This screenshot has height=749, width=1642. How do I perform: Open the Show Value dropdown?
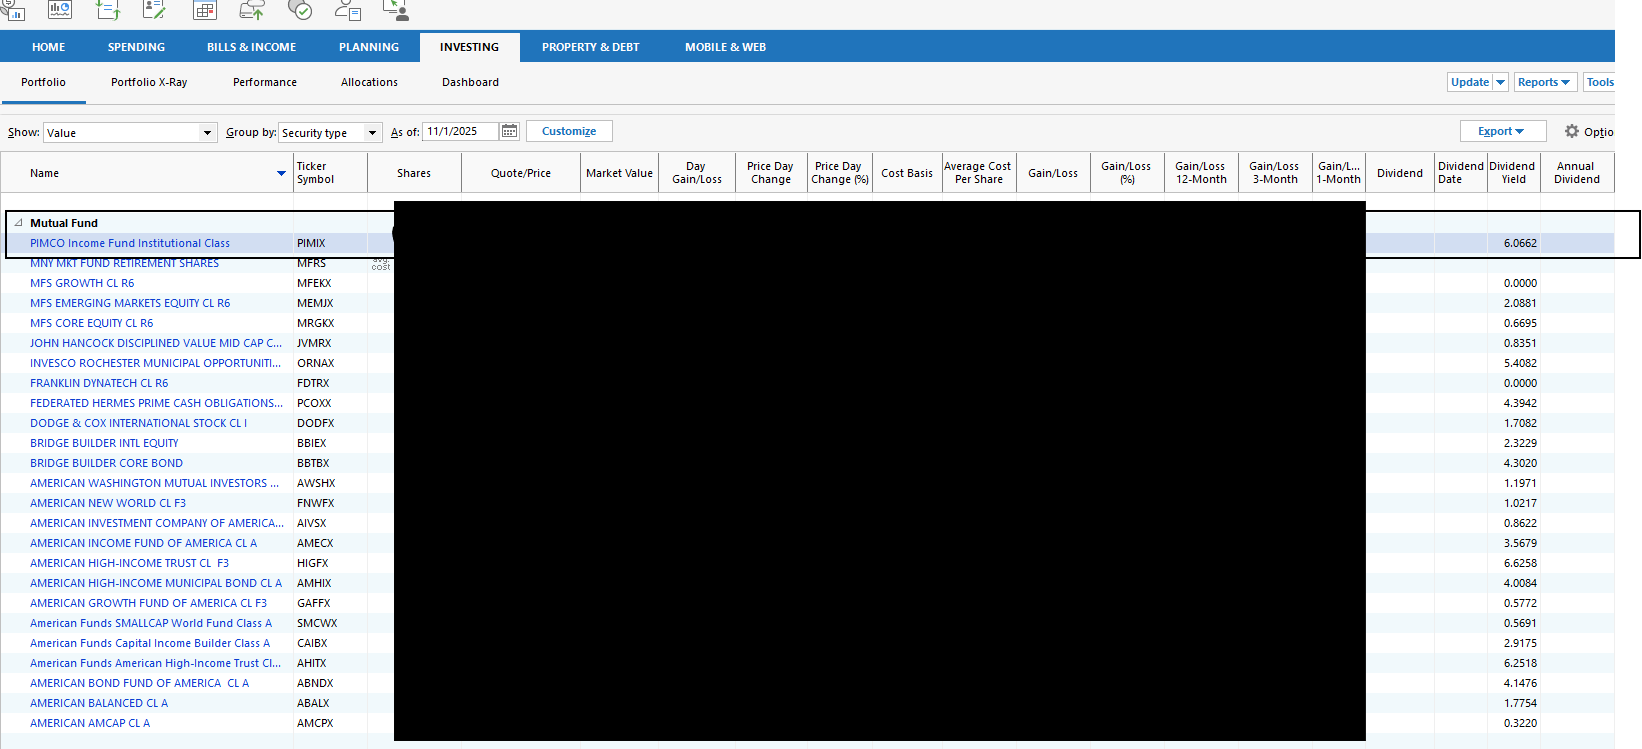[130, 132]
